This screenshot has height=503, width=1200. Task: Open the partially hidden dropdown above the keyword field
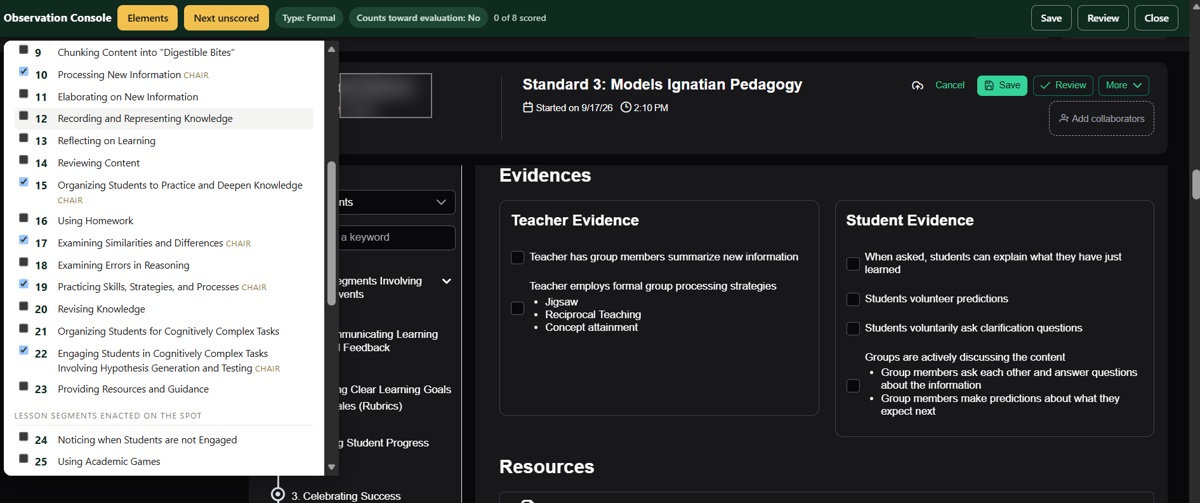[x=395, y=202]
